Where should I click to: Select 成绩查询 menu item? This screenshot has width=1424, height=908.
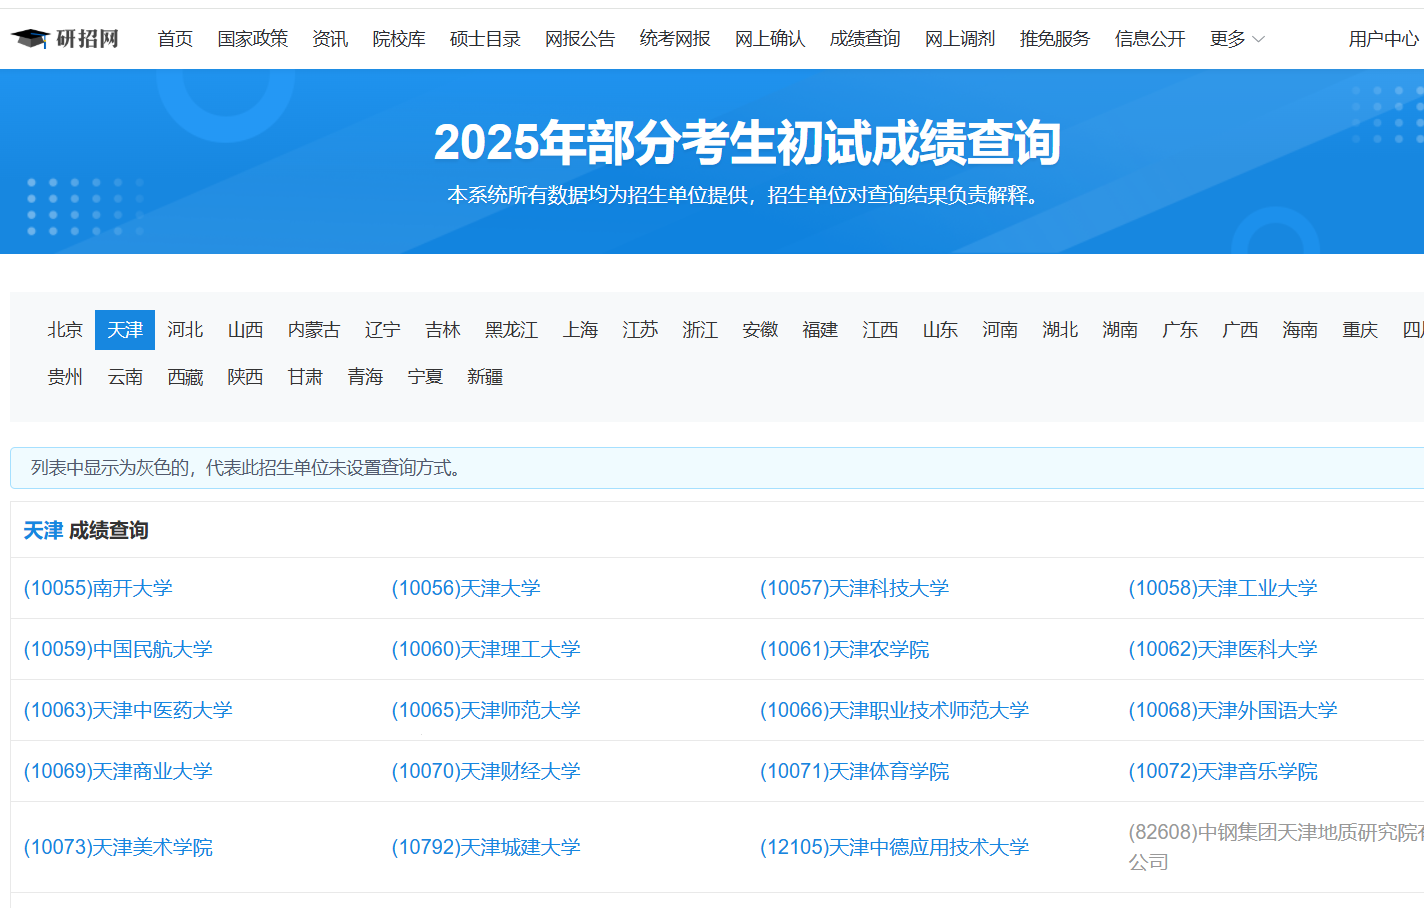click(865, 39)
